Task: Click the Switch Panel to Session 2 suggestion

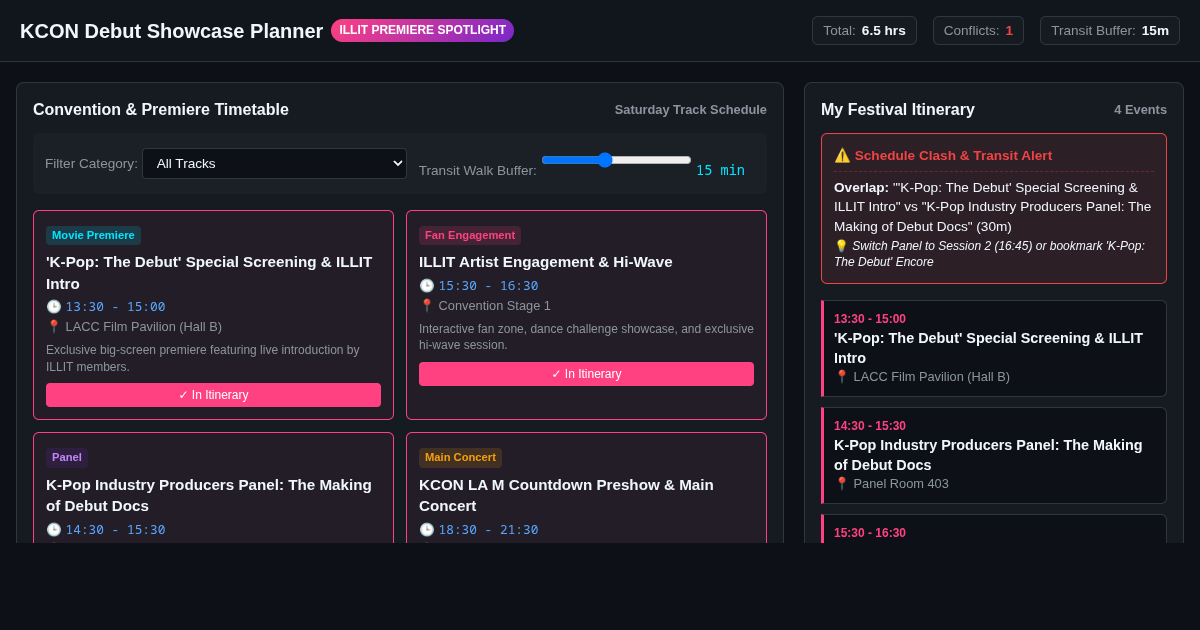Action: (x=989, y=254)
